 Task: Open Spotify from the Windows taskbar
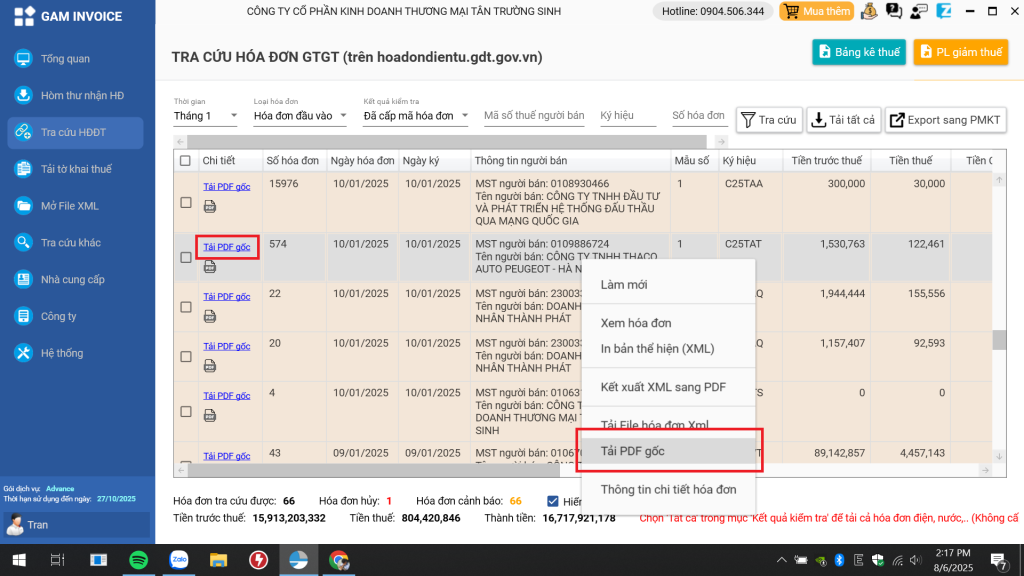click(x=138, y=560)
